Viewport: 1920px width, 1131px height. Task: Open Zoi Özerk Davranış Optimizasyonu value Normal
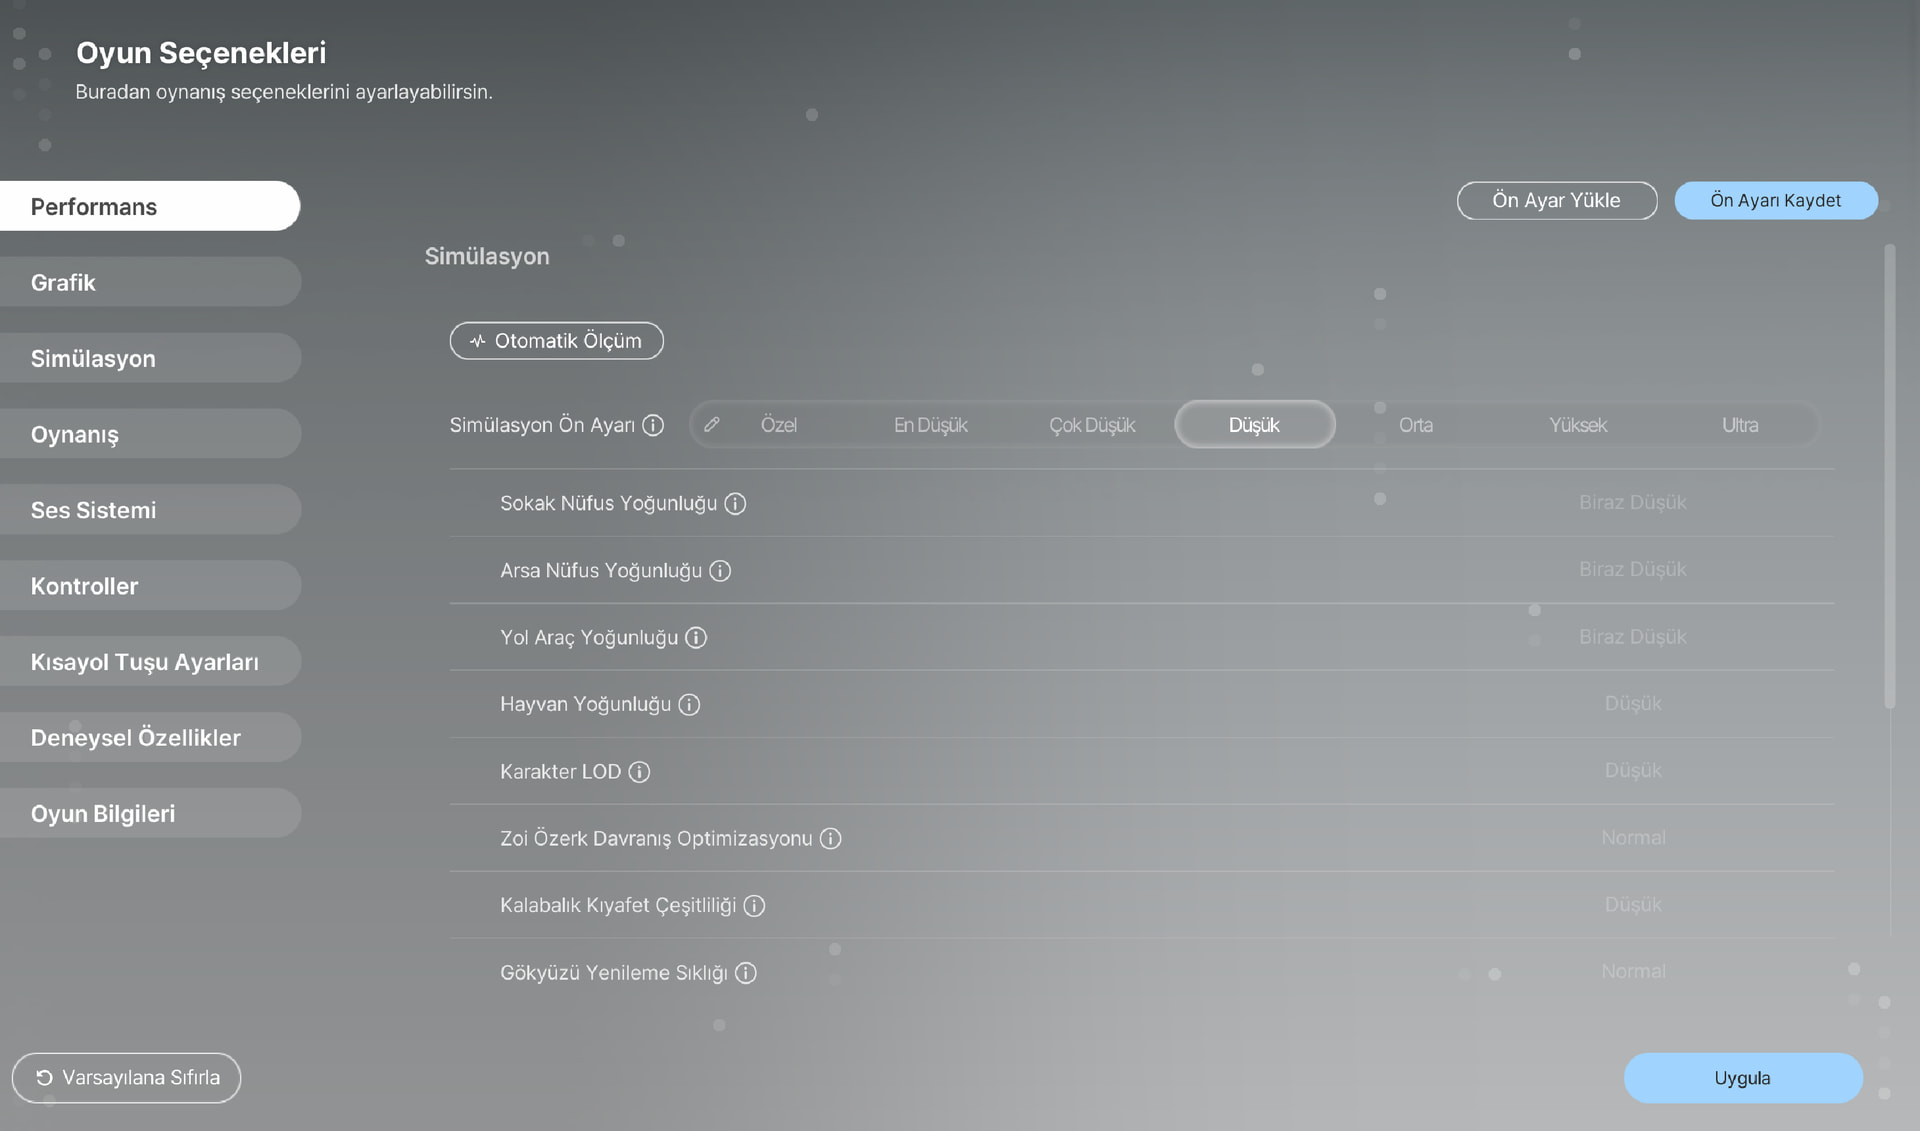[1633, 837]
